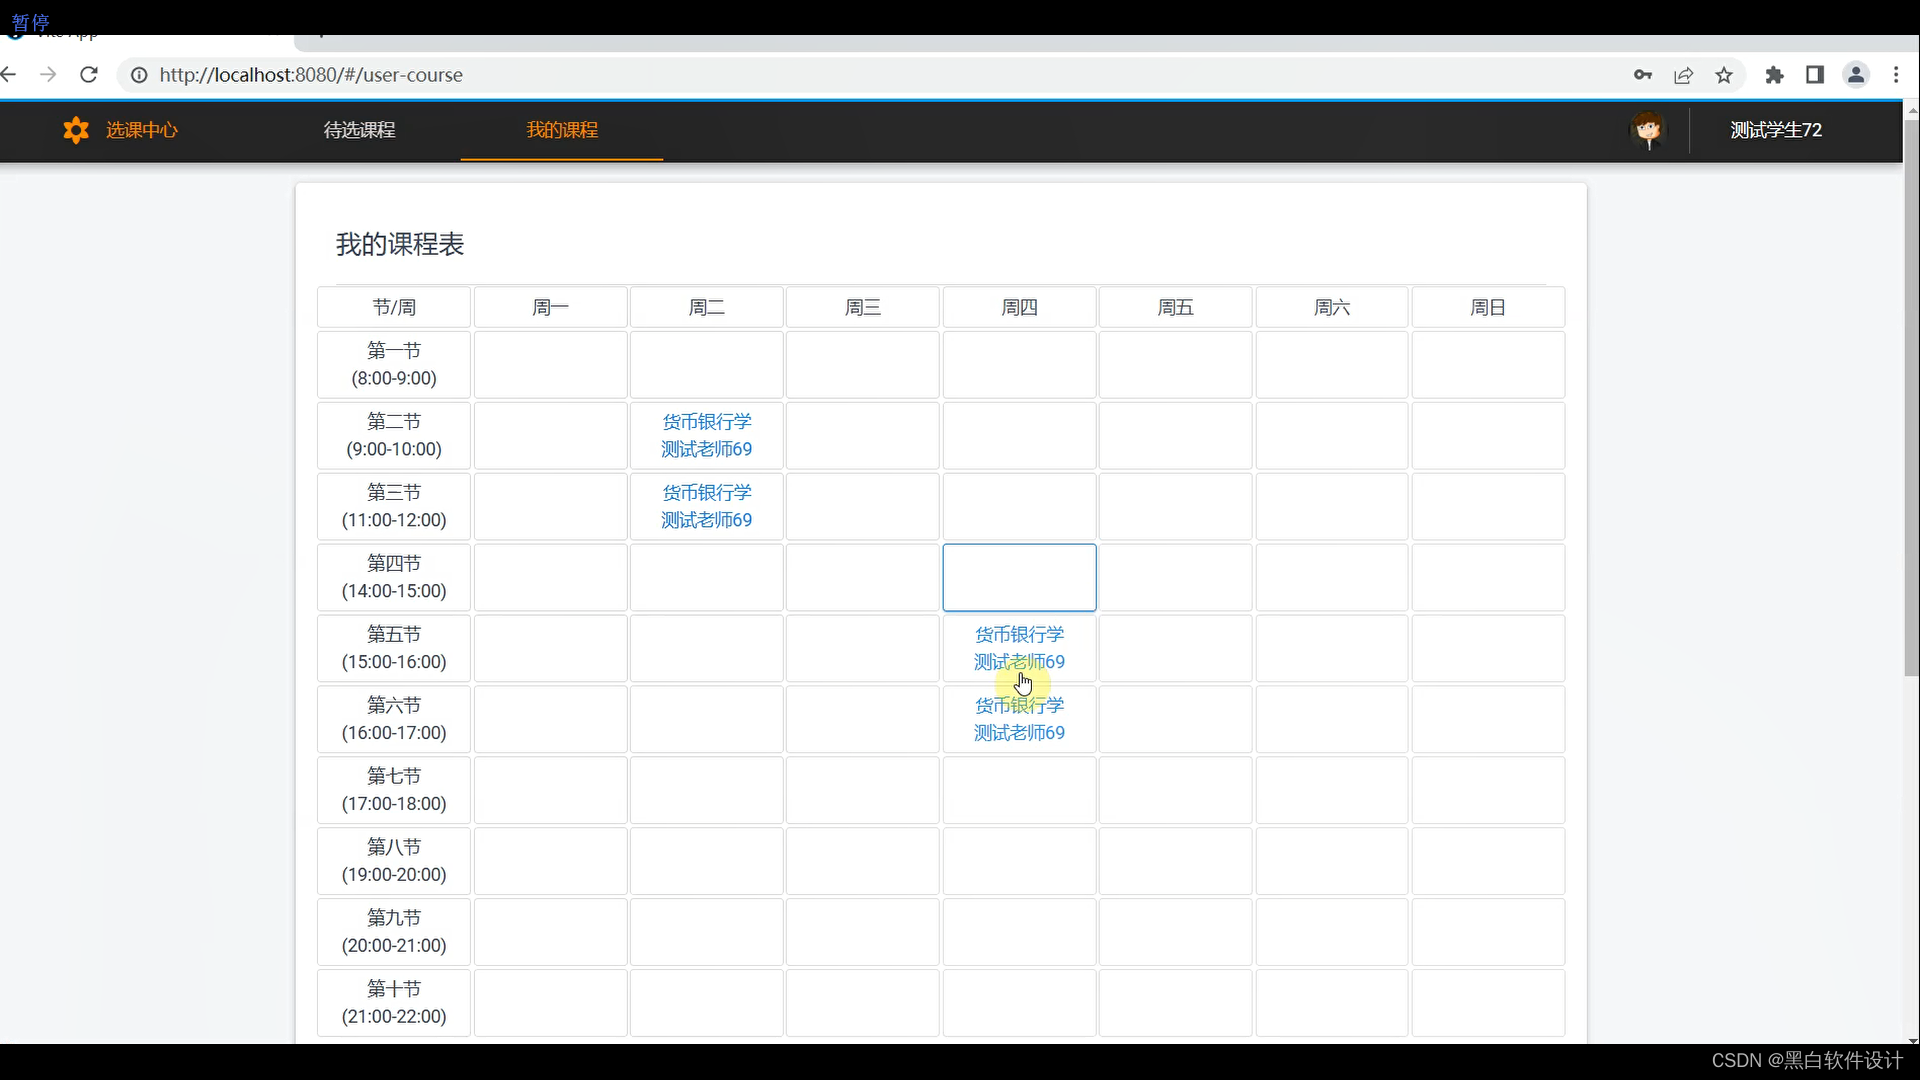
Task: Open the share page icon
Action: (x=1684, y=75)
